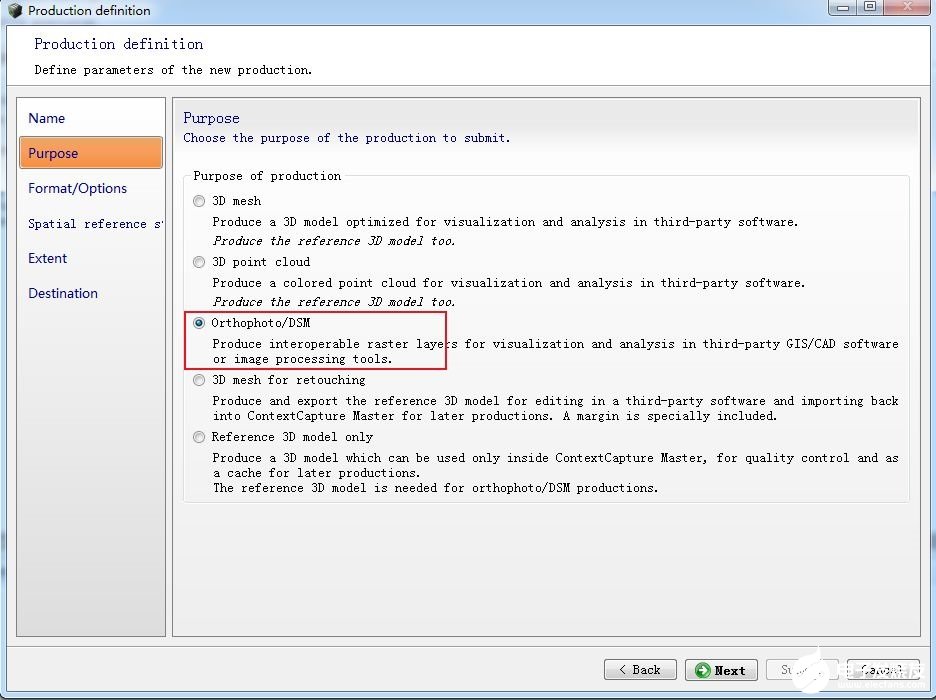936x700 pixels.
Task: Minimize the Production definition window
Action: [843, 7]
